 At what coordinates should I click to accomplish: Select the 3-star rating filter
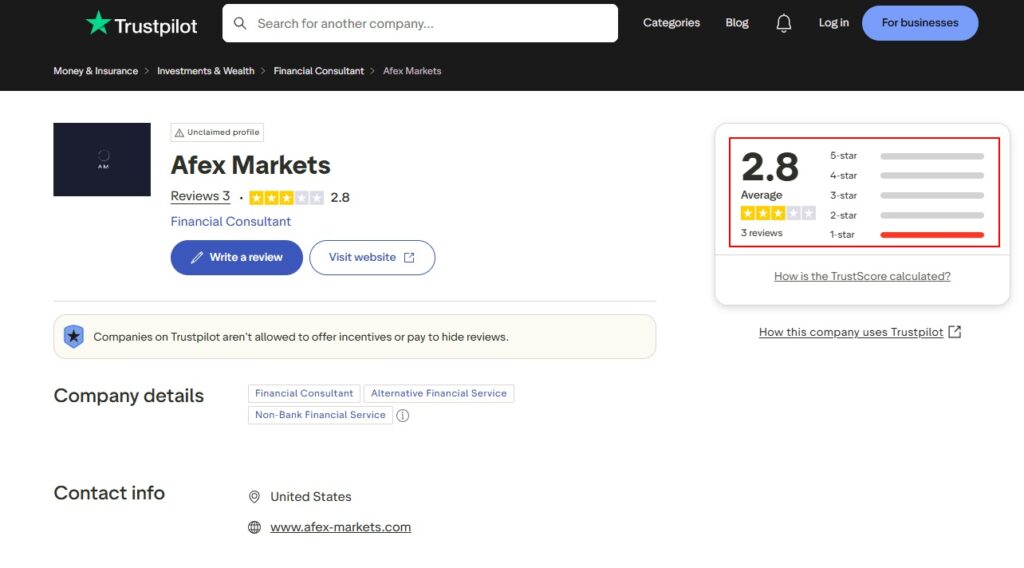(x=931, y=196)
